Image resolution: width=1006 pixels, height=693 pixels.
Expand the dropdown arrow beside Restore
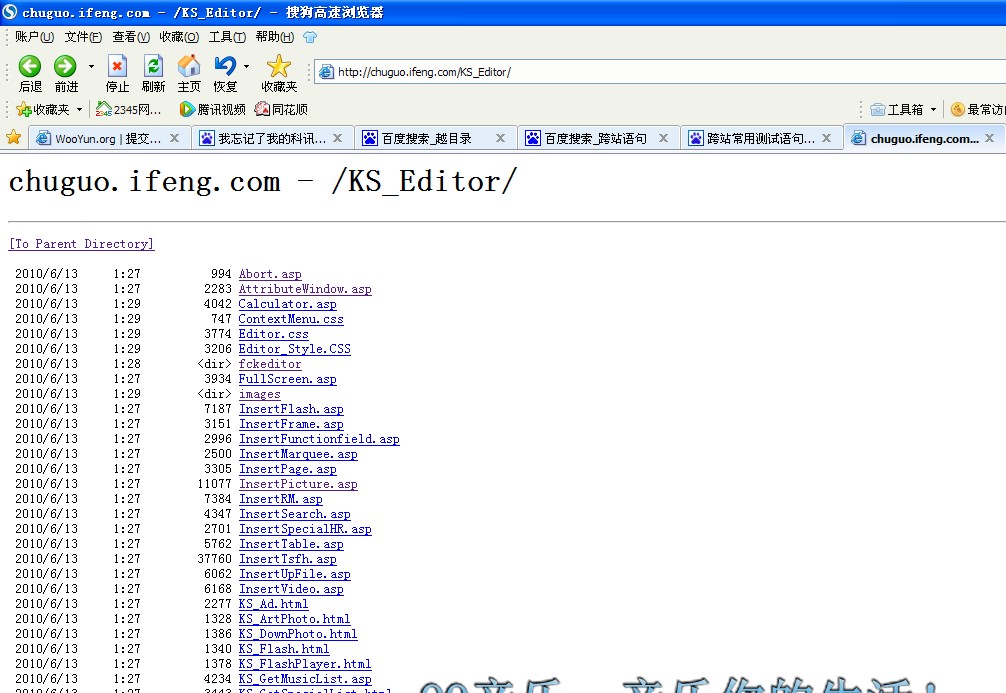pyautogui.click(x=246, y=66)
